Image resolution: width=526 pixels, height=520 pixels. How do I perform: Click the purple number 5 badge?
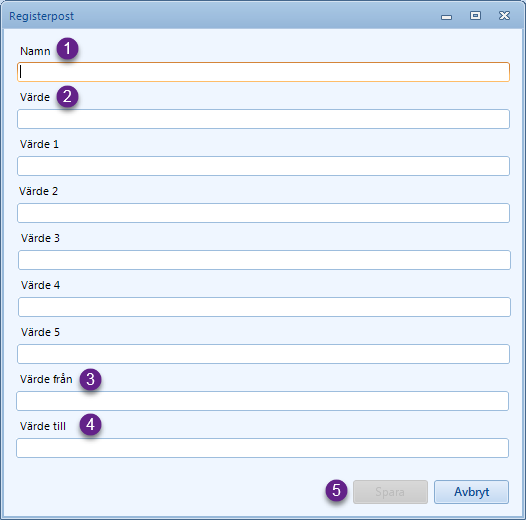click(x=336, y=490)
